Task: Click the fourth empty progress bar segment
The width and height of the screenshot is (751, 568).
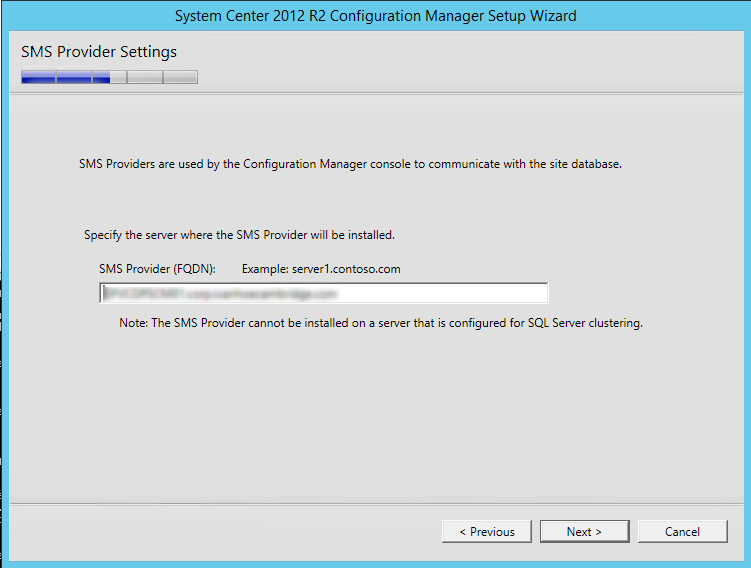Action: click(145, 77)
